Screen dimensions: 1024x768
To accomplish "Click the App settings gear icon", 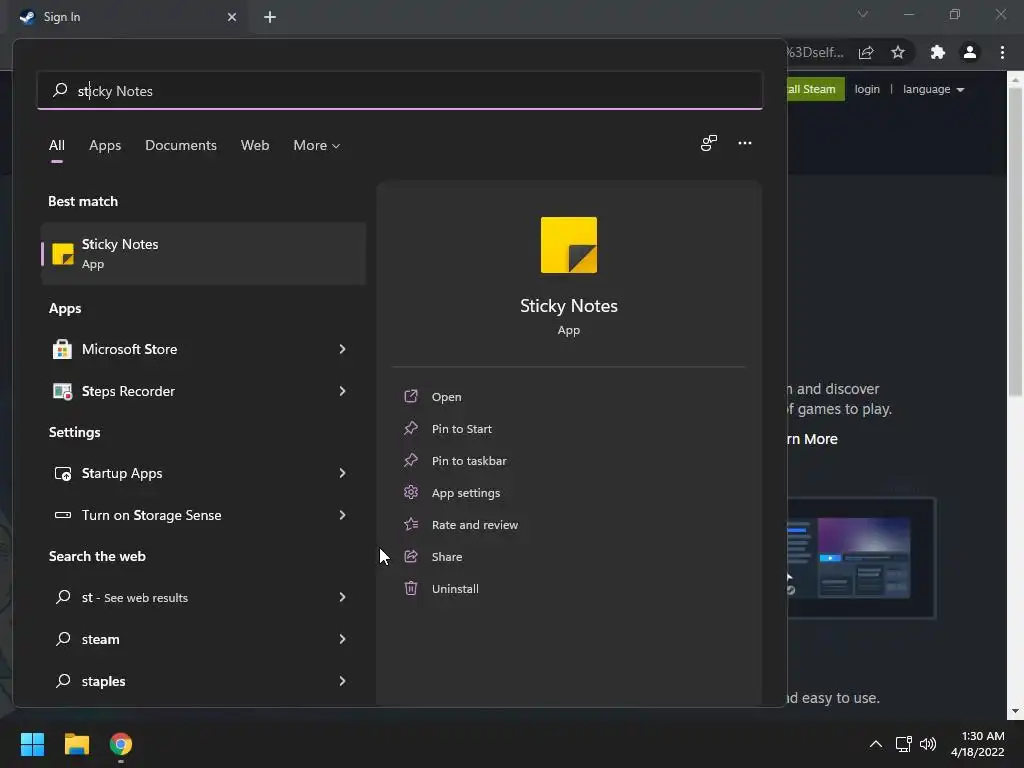I will tap(411, 492).
